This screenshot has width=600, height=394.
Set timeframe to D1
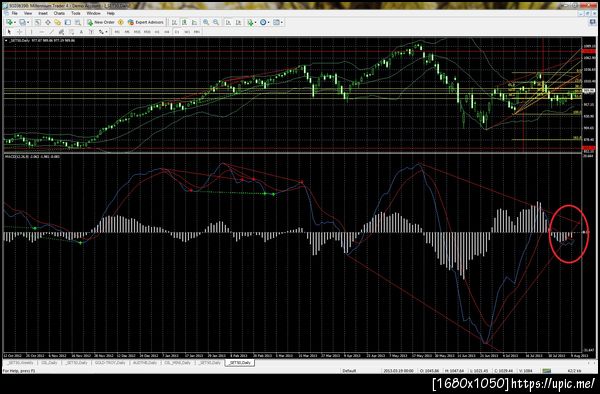[177, 32]
